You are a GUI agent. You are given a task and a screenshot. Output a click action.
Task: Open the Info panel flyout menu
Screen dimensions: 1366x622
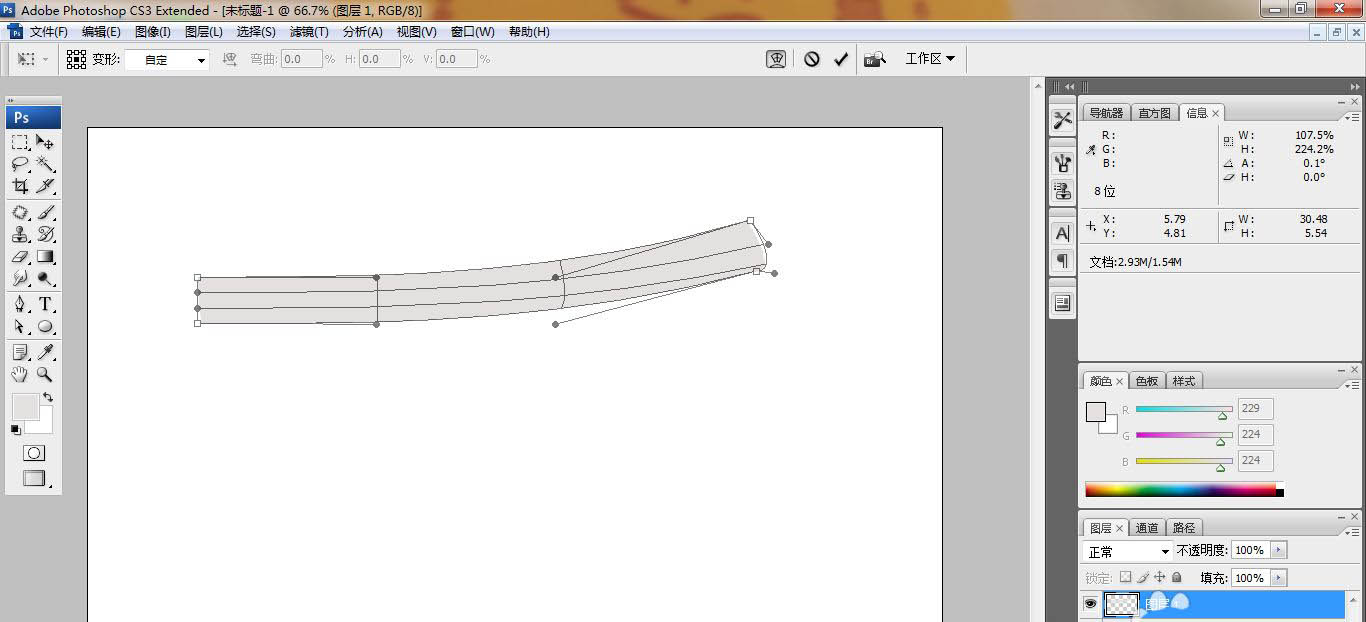(1353, 117)
